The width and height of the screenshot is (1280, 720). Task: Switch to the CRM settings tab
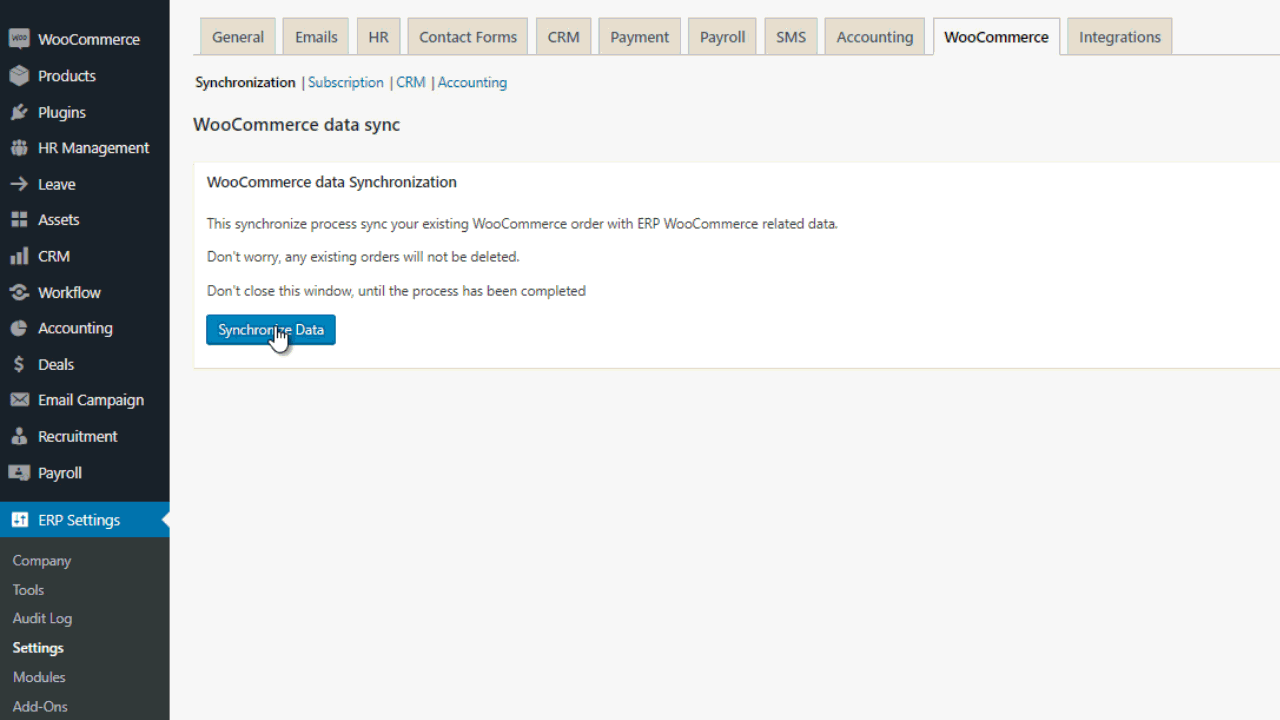(564, 37)
